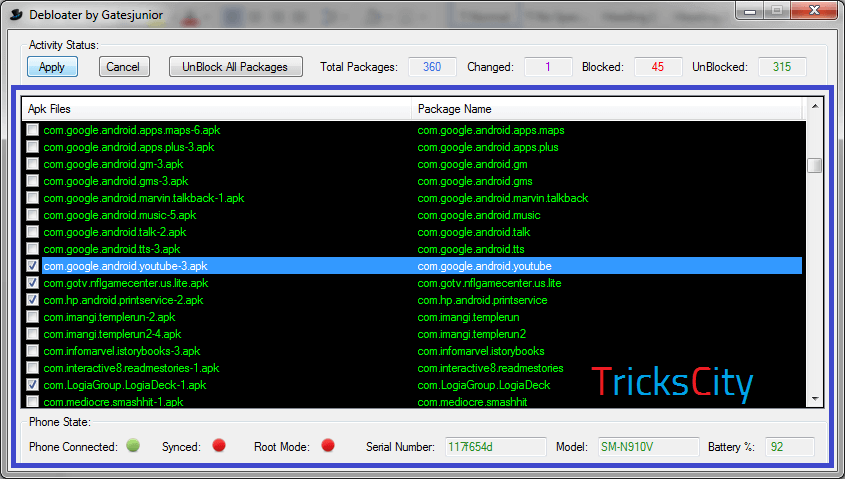Click package name com.google.android.gms
The height and width of the screenshot is (479, 845).
pos(475,181)
